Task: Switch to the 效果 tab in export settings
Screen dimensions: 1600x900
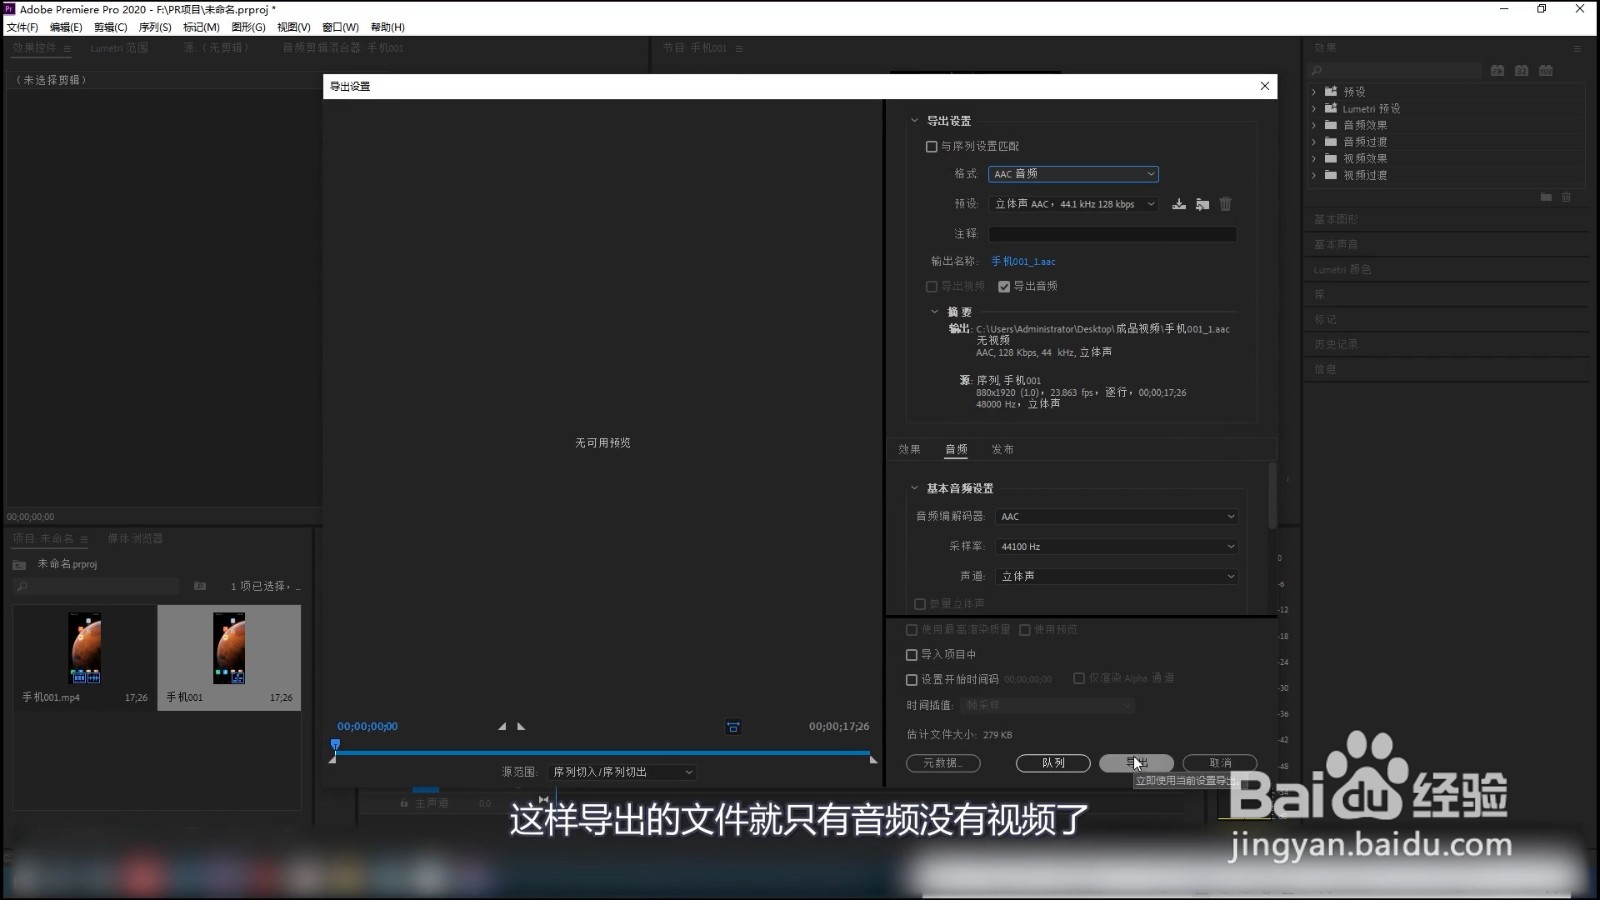Action: tap(910, 449)
